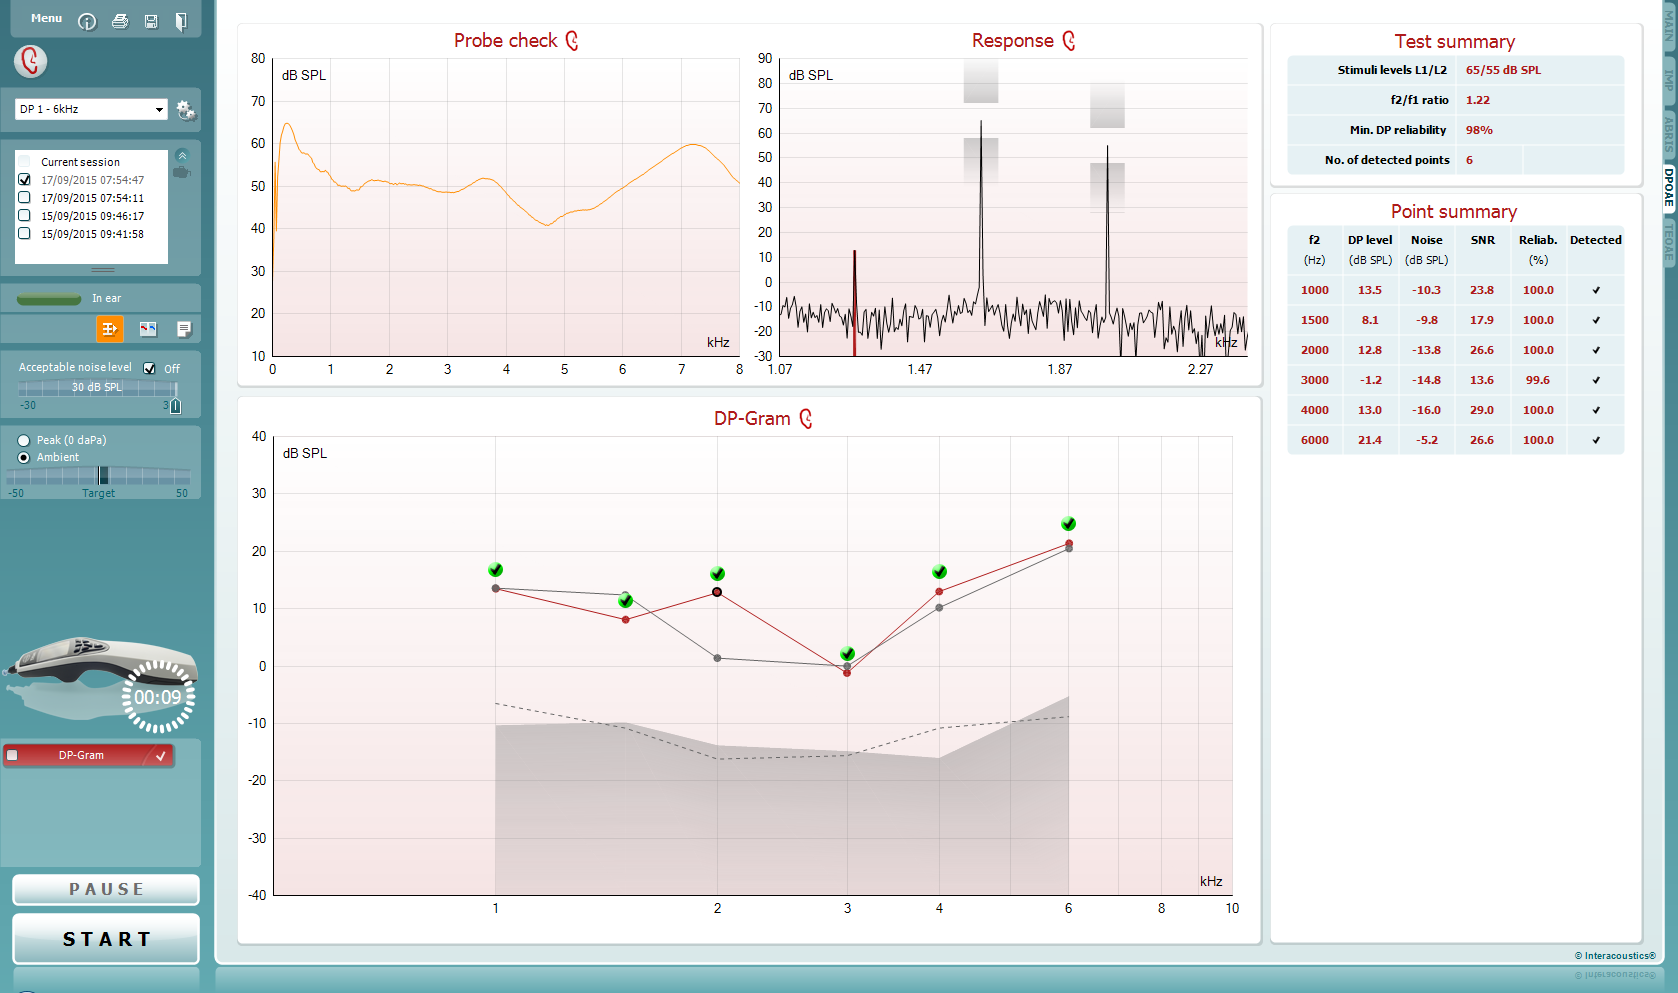Open temporary setup gear icon
Viewport: 1678px width, 993px height.
(x=186, y=110)
